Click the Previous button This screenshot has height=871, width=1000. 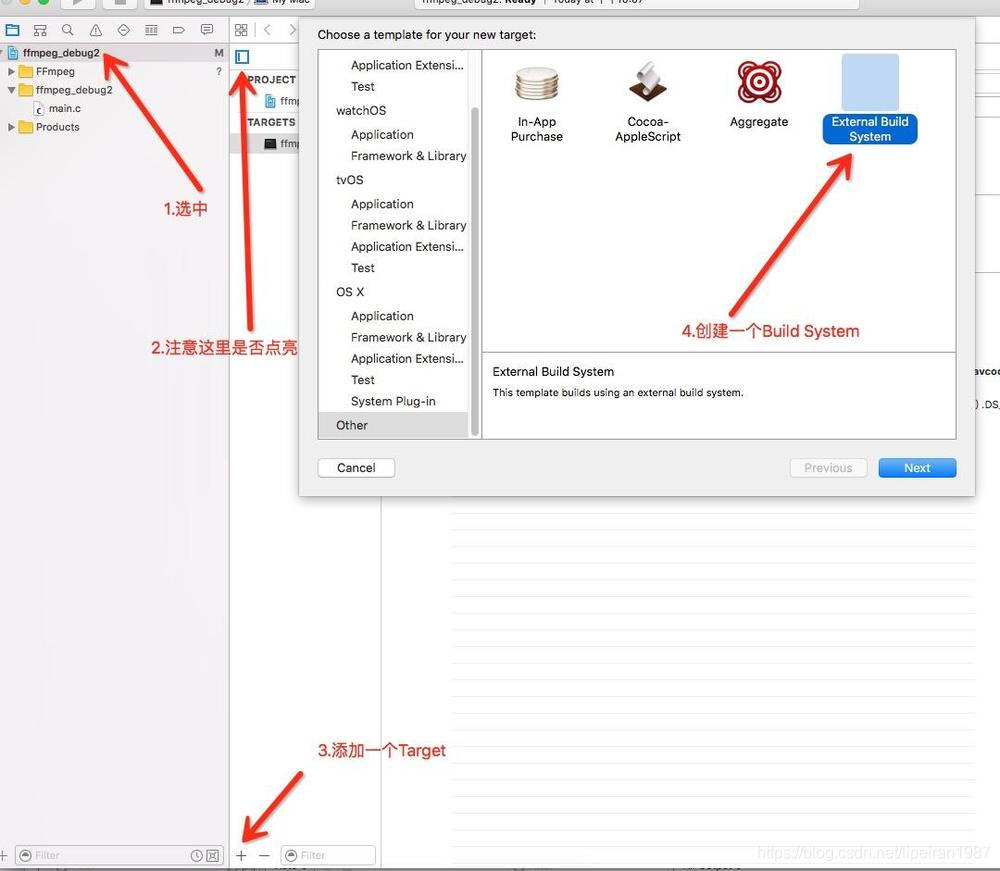pos(828,468)
